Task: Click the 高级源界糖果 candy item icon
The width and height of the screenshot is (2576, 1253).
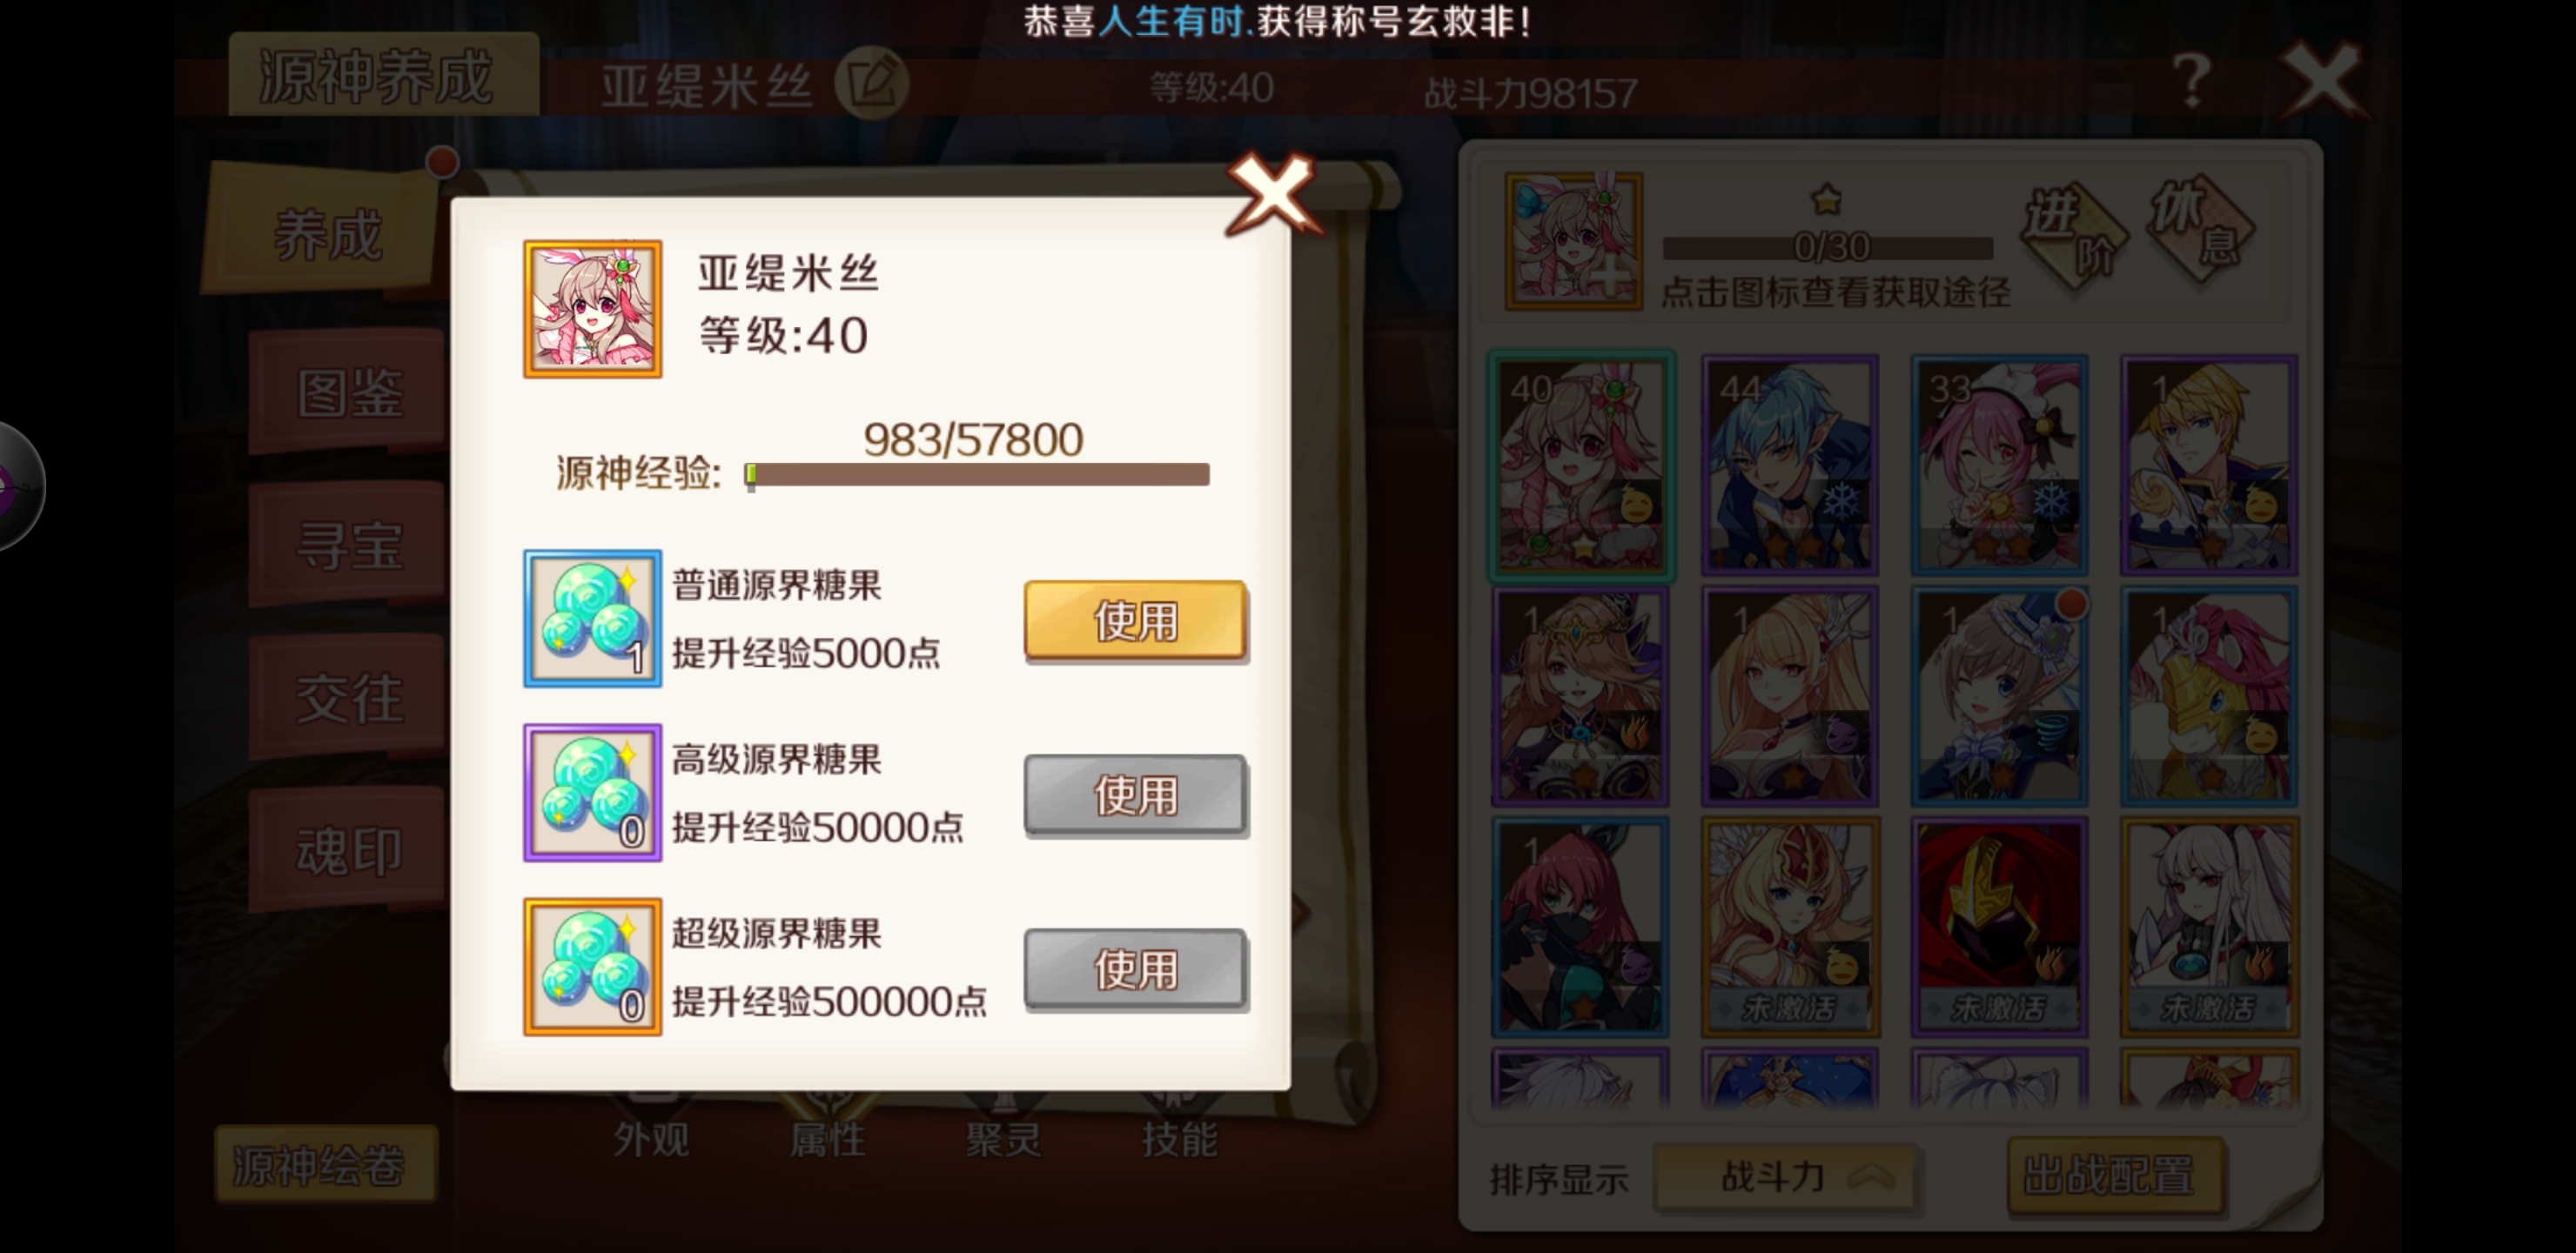Action: 592,792
